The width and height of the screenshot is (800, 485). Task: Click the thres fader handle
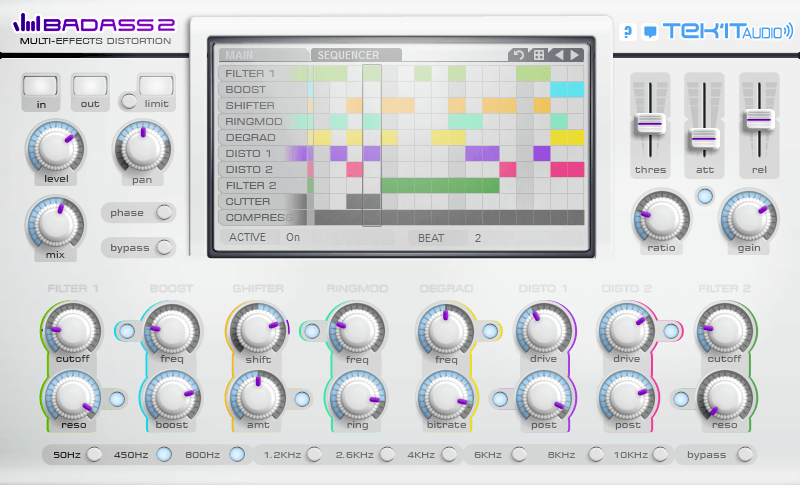pos(650,124)
